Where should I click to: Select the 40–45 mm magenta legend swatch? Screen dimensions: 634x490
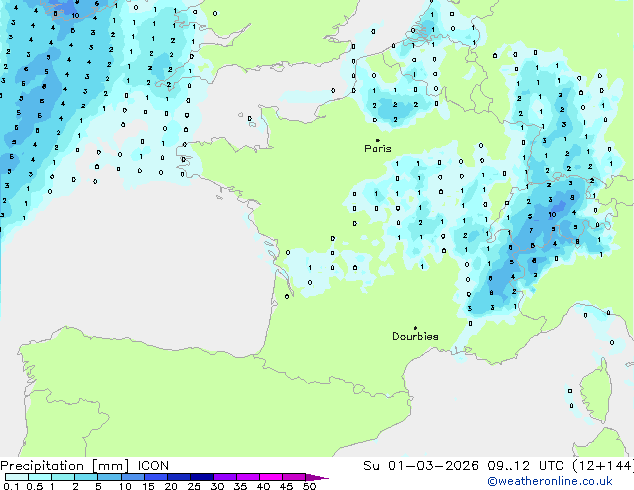271,477
